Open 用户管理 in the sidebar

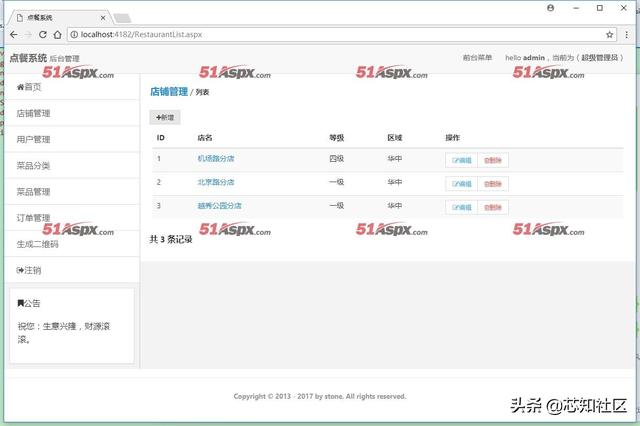pyautogui.click(x=33, y=140)
